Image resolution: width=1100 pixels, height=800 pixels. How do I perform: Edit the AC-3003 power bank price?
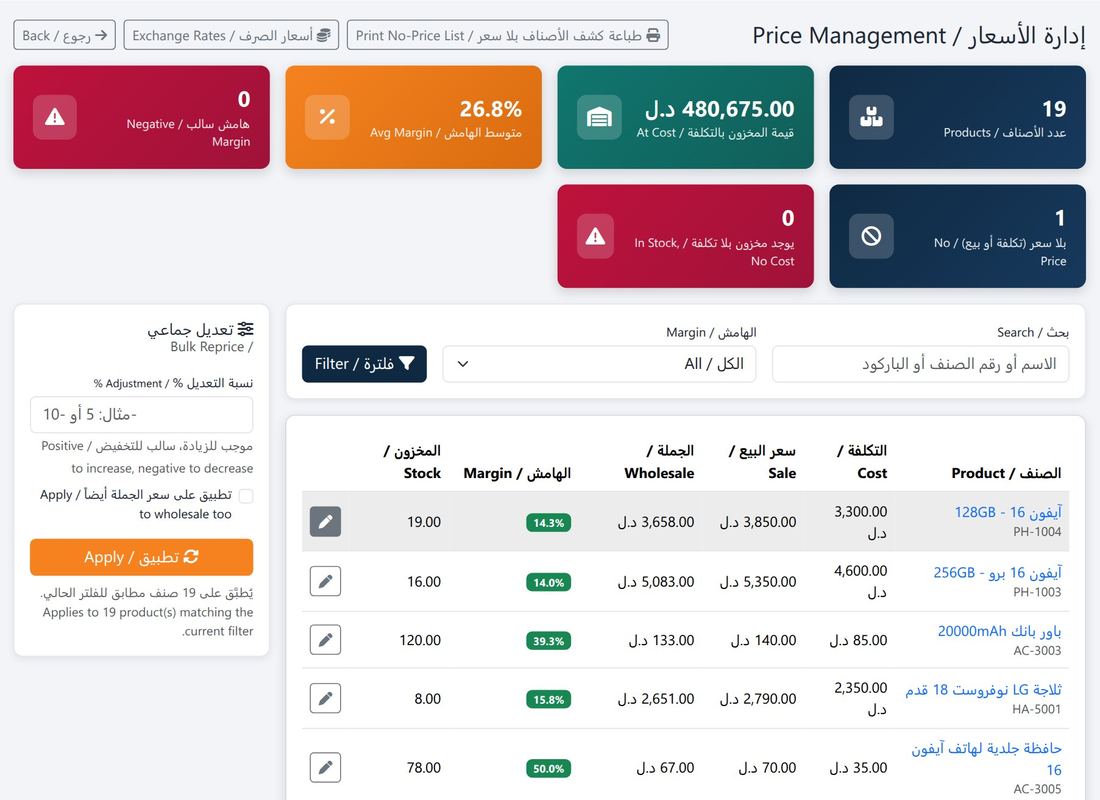tap(326, 640)
